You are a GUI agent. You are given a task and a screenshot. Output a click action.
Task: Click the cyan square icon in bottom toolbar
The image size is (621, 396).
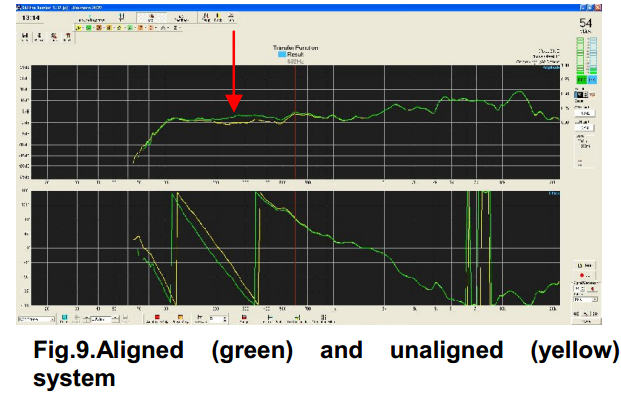coord(64,319)
